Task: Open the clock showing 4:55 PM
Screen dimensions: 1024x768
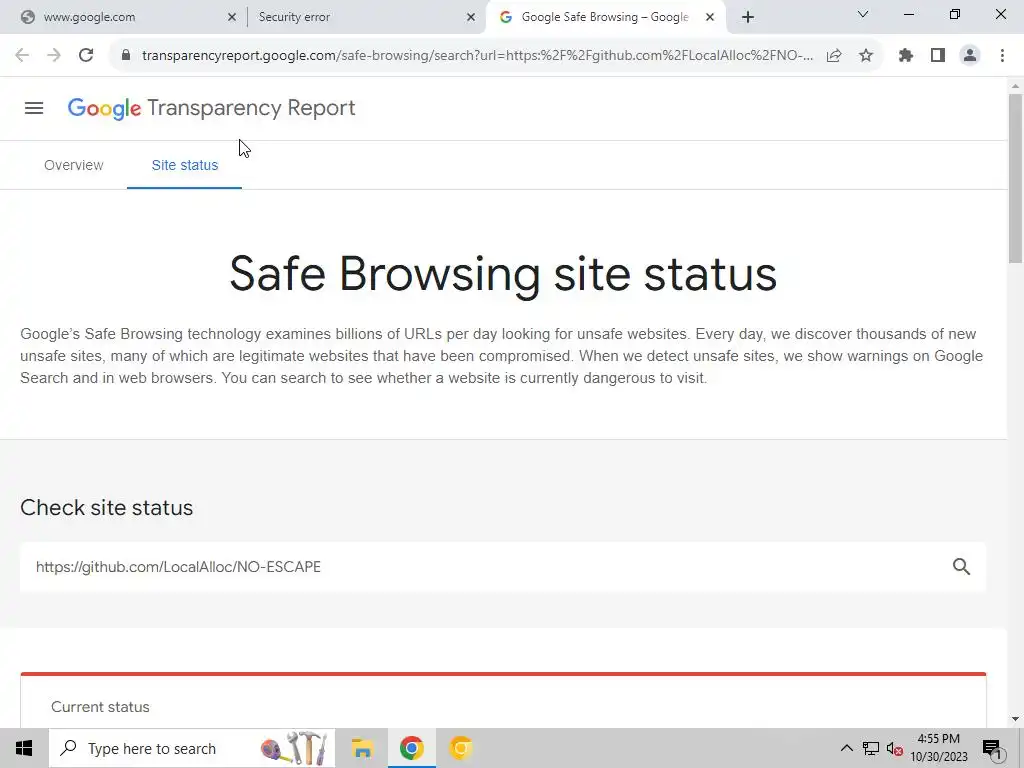Action: coord(939,748)
